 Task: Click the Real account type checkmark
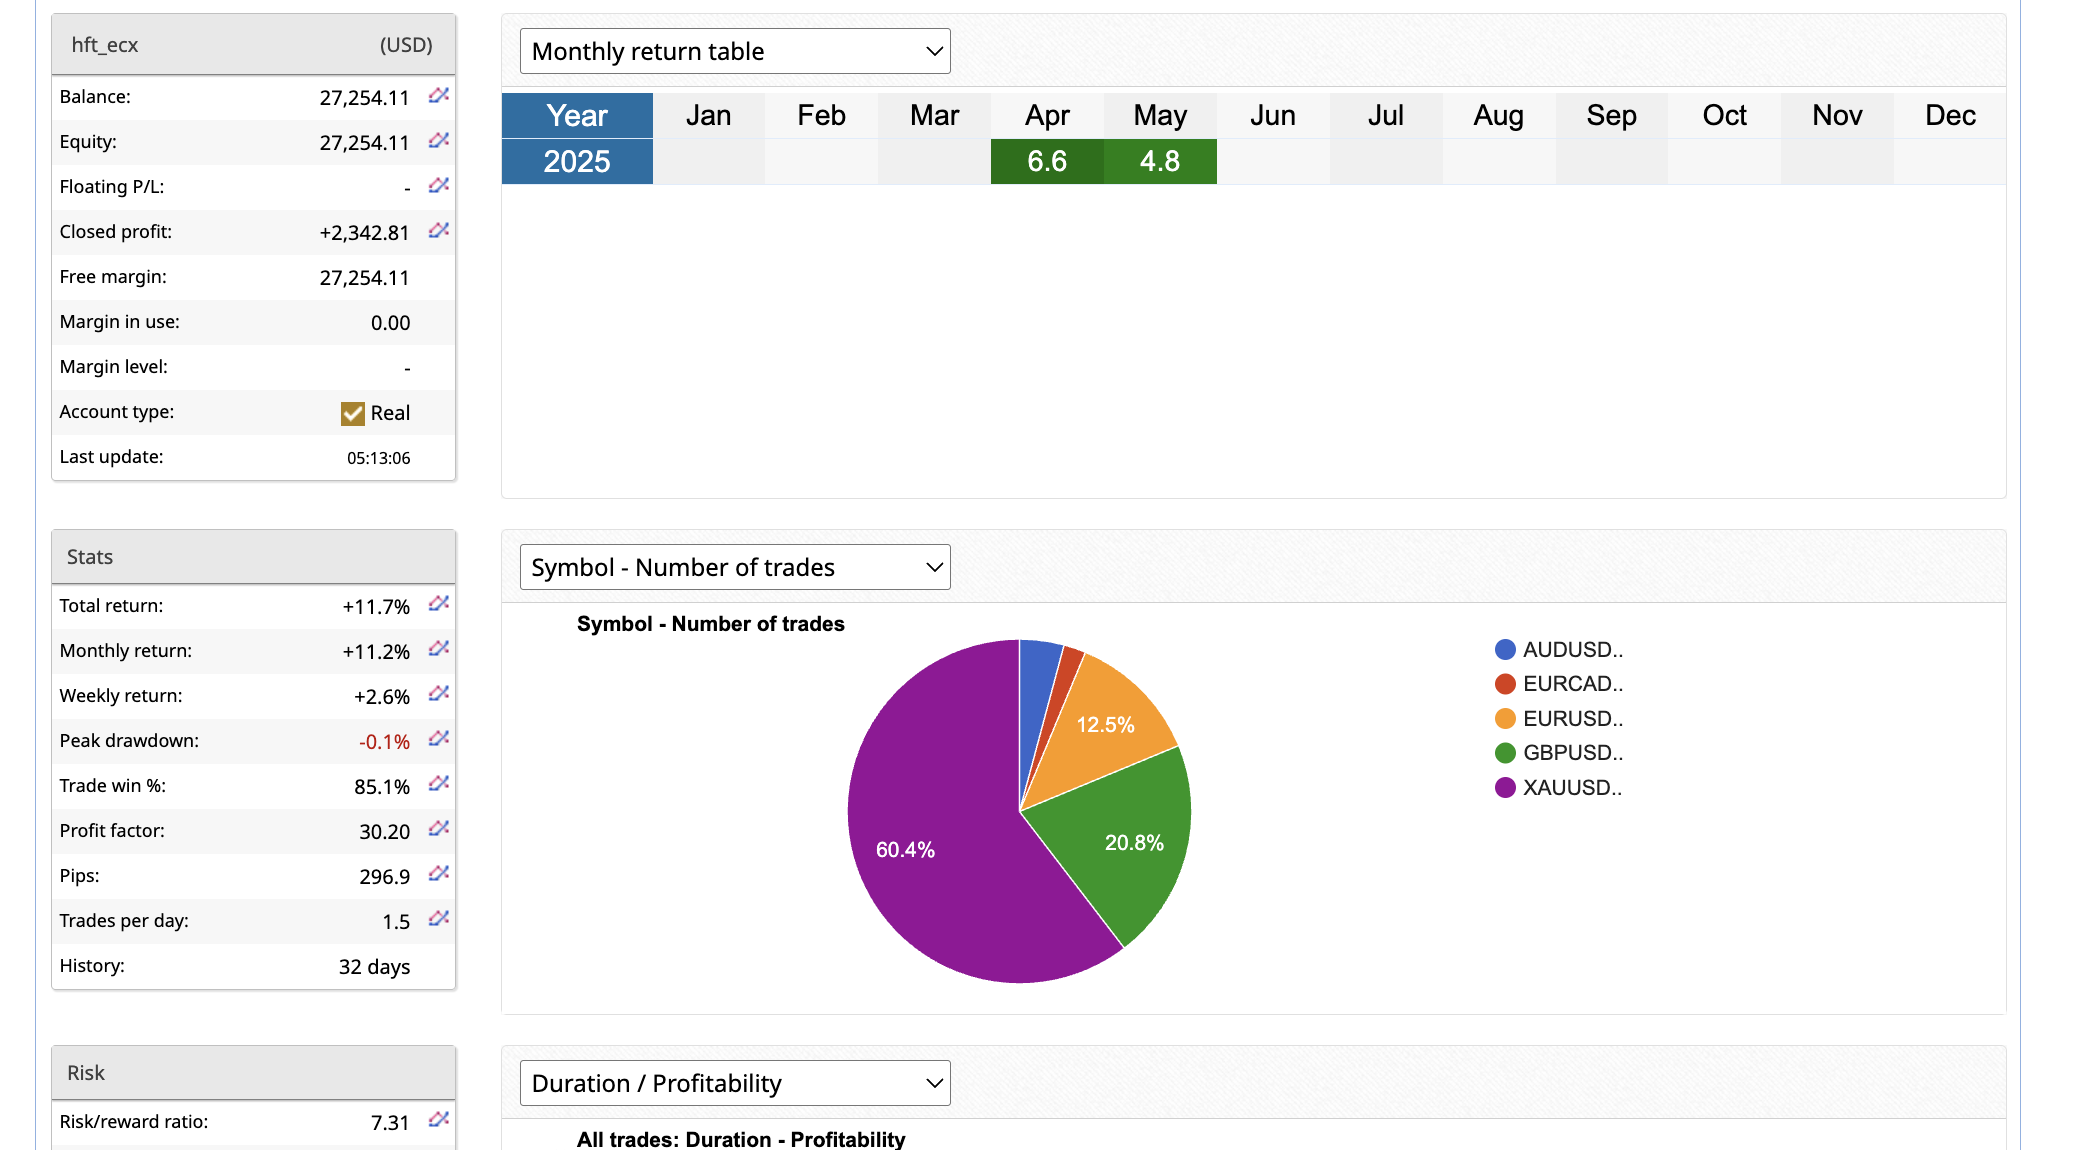click(x=353, y=413)
